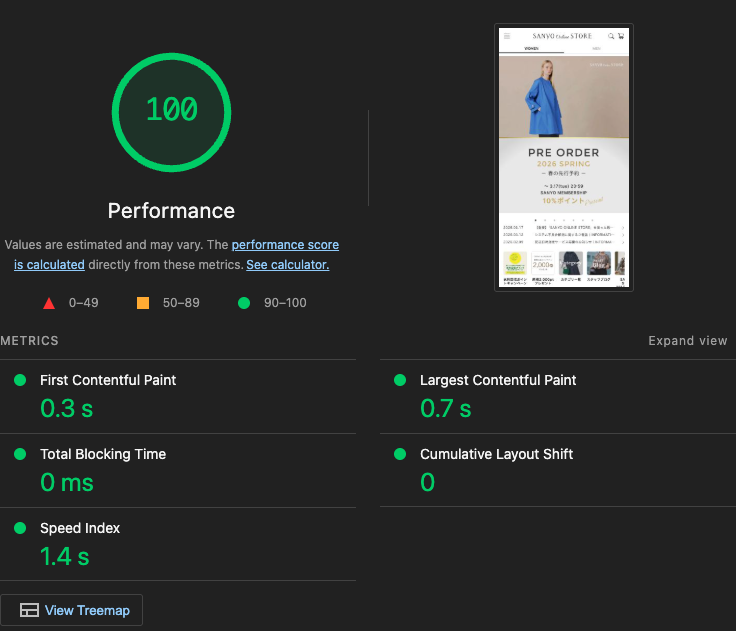Image resolution: width=736 pixels, height=631 pixels.
Task: Click the red triangle 0–49 legend icon
Action: pyautogui.click(x=48, y=303)
